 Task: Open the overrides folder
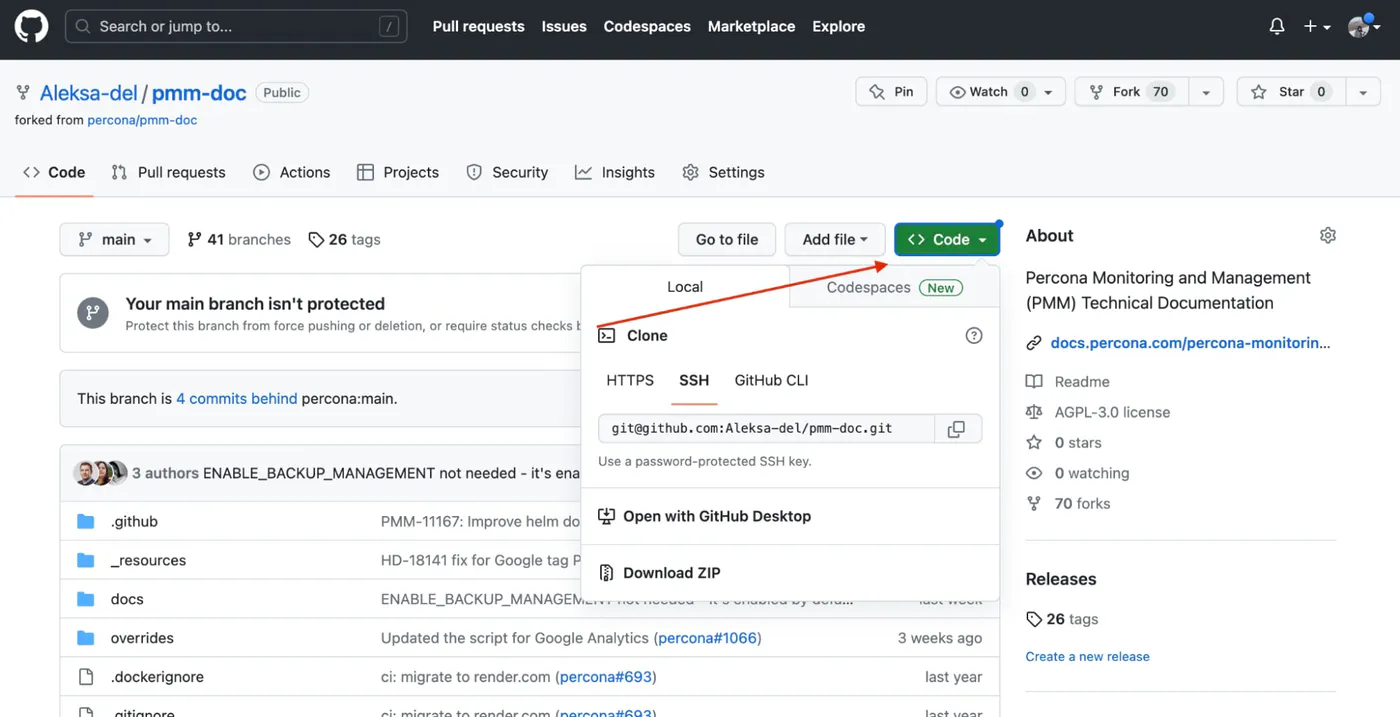[142, 638]
